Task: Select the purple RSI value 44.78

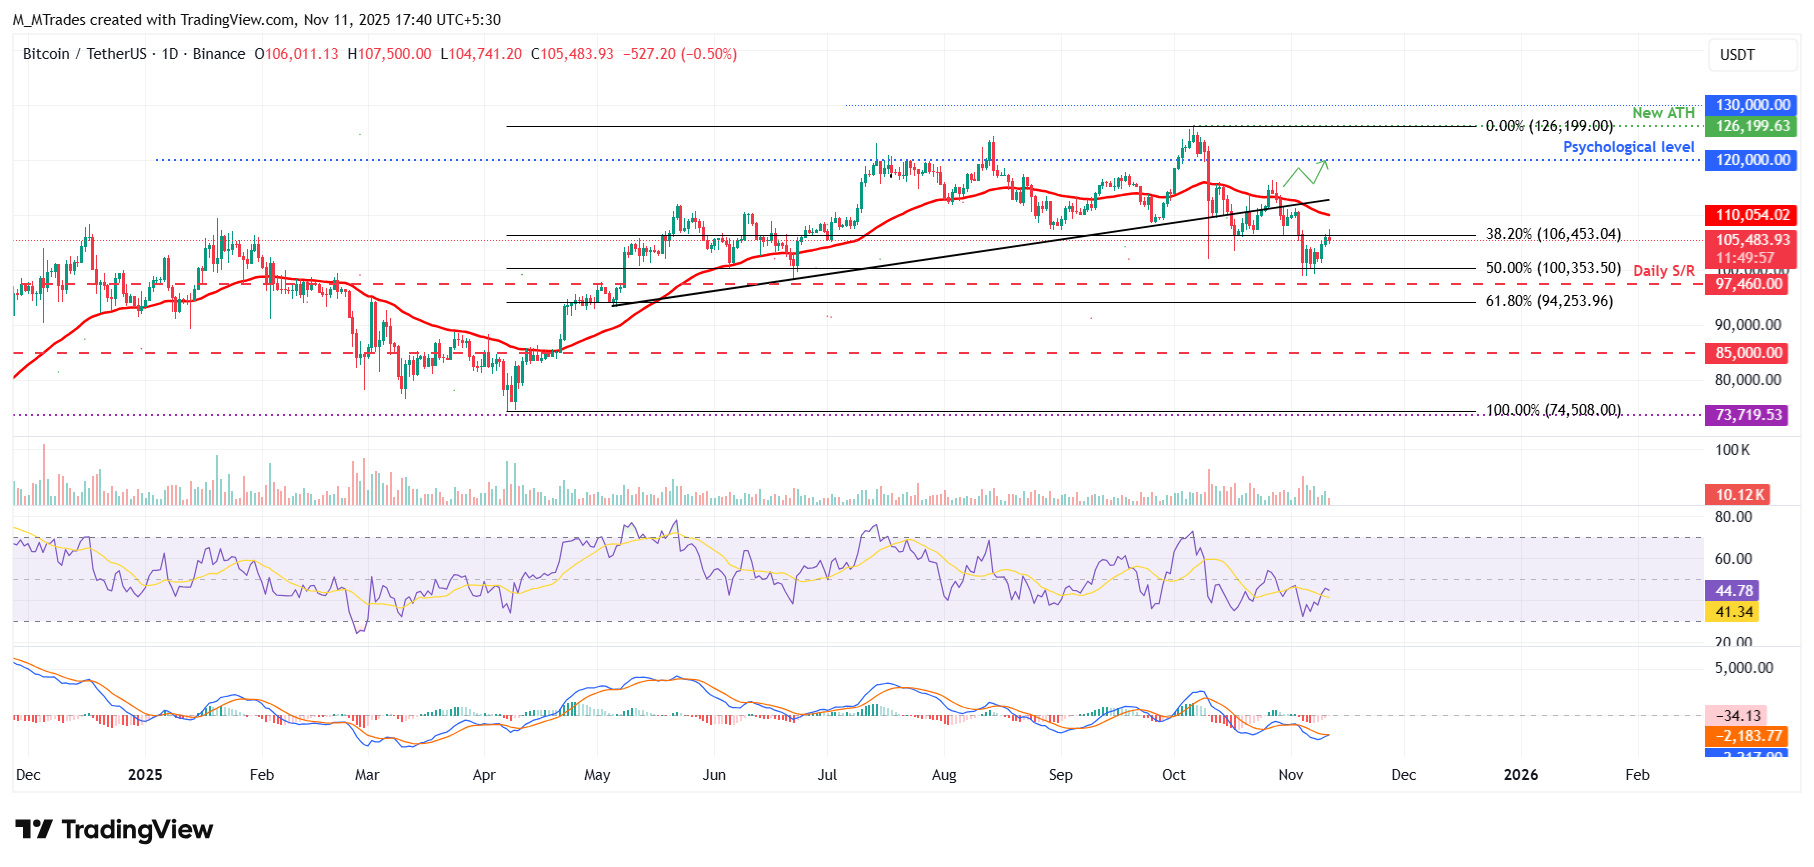Action: pyautogui.click(x=1735, y=591)
